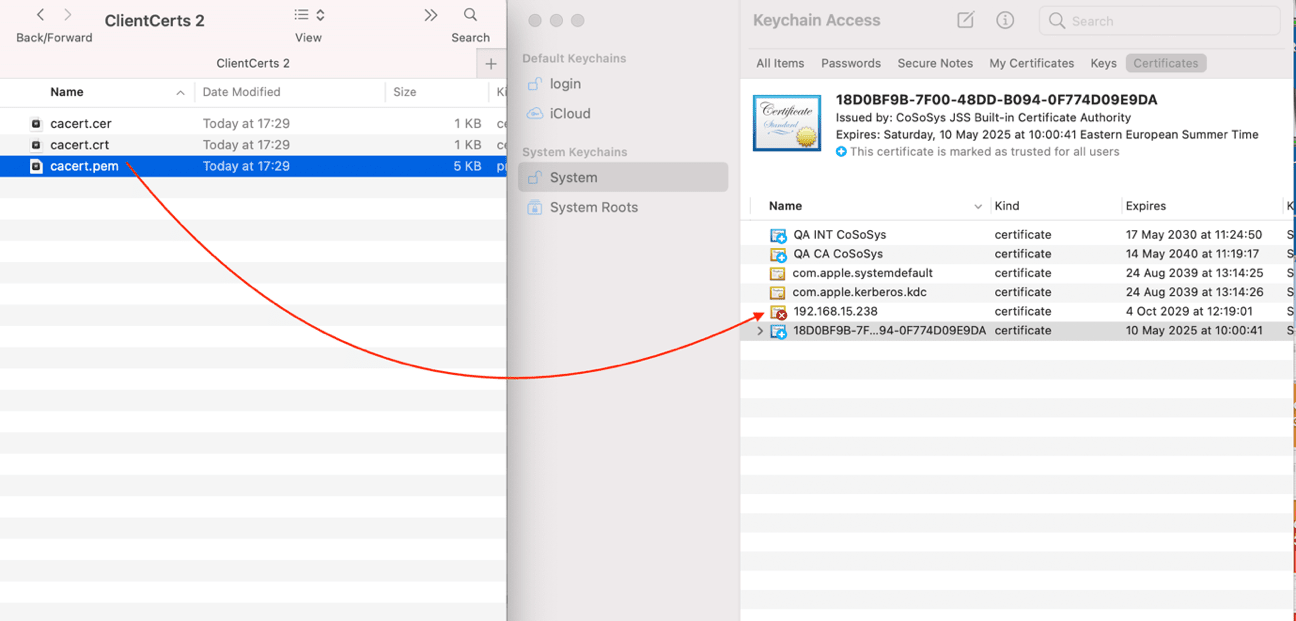
Task: Expand the 18D0BF9B certificate disclosure triangle
Action: (x=760, y=331)
